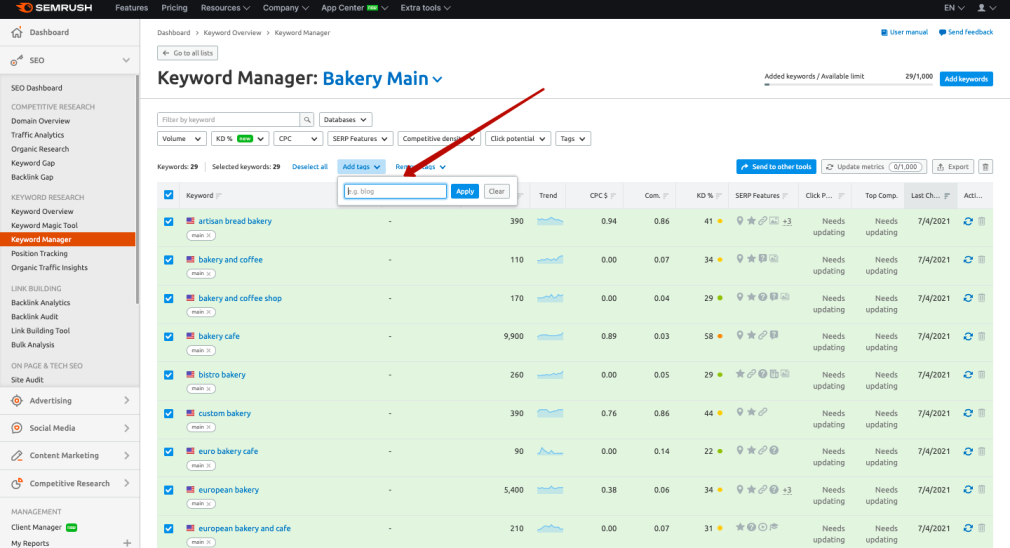Click the search magnifier icon beside keyword filter

[307, 119]
